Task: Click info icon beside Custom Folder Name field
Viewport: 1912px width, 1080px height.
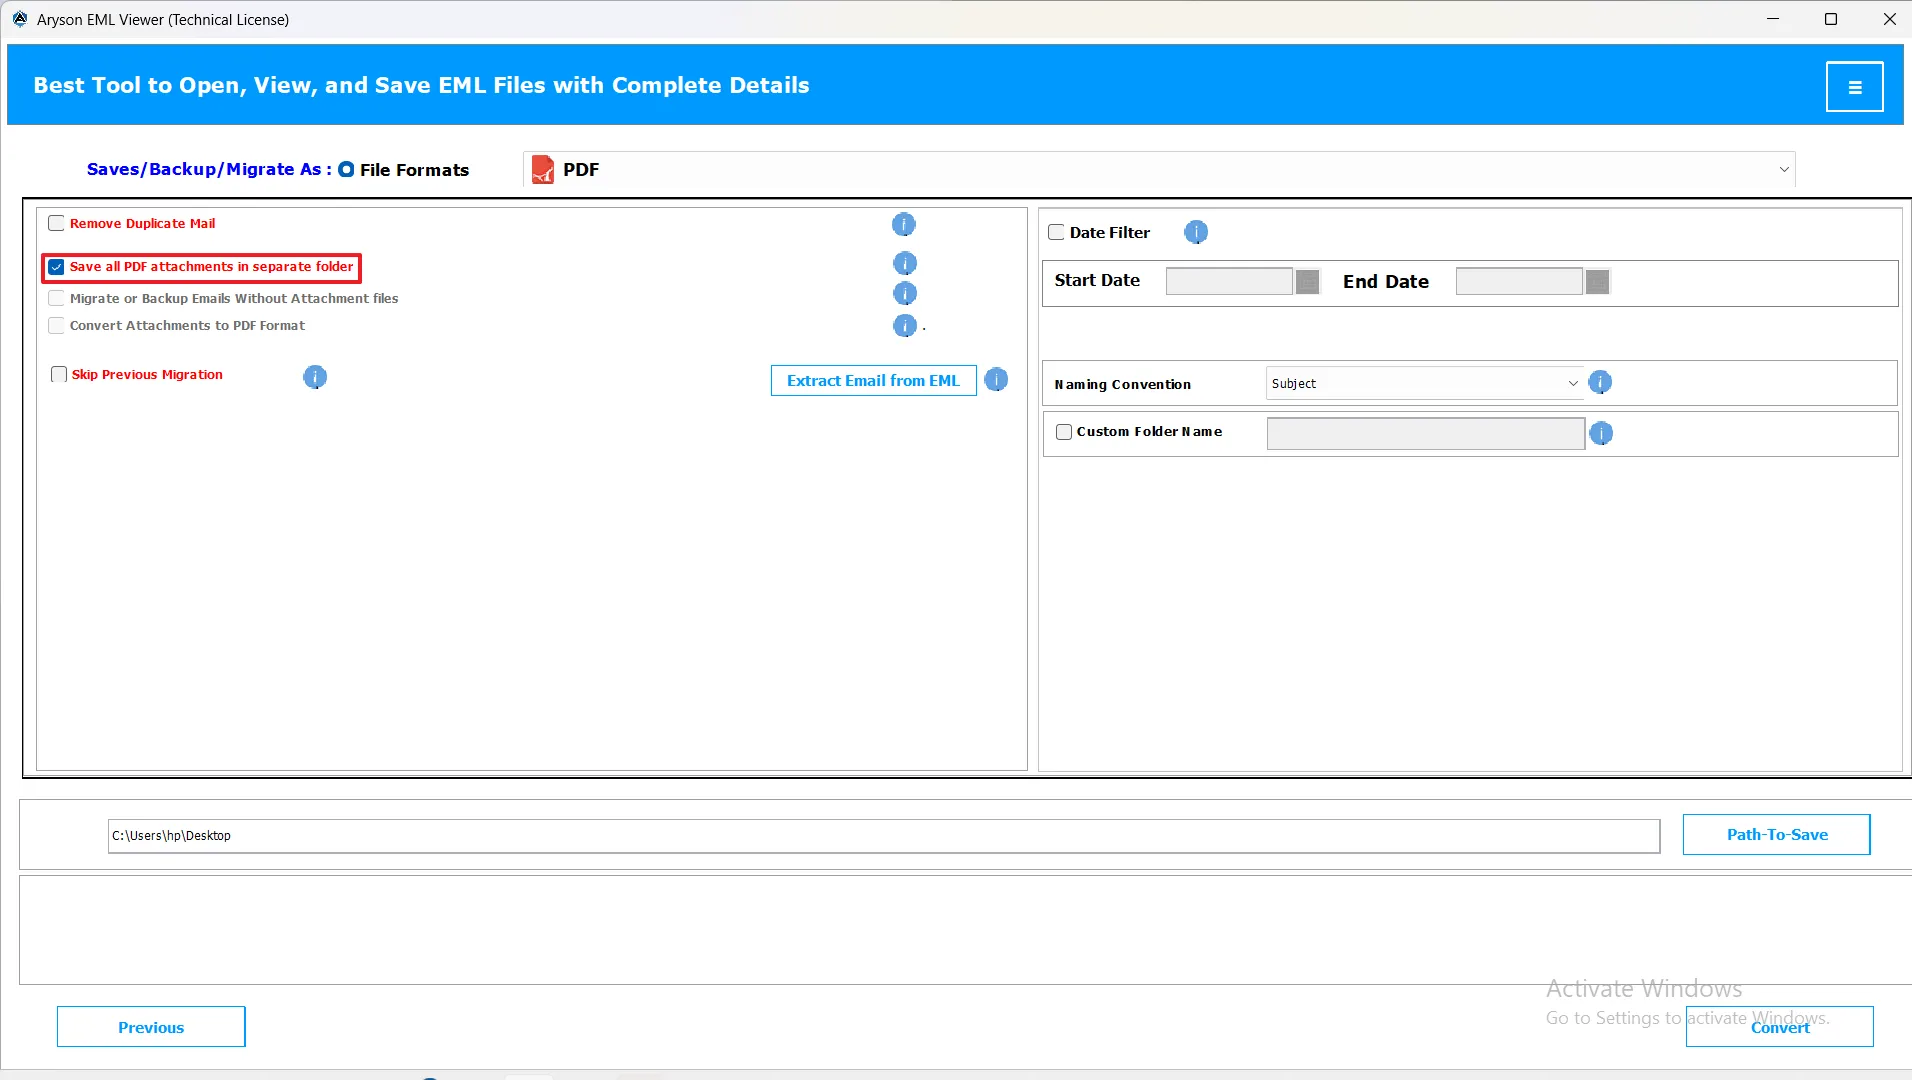Action: tap(1601, 433)
